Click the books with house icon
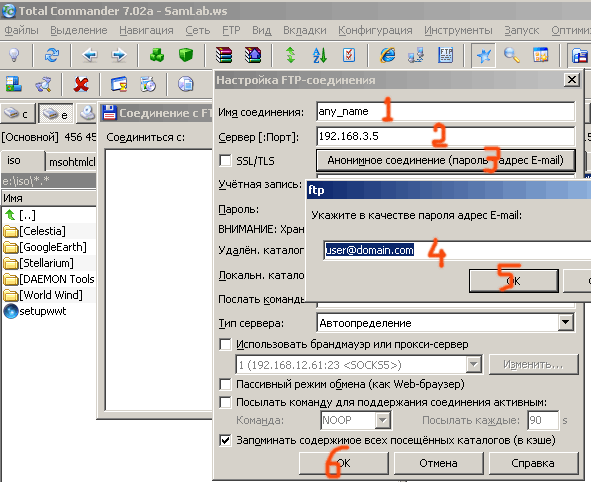The width and height of the screenshot is (591, 482). pos(253,55)
